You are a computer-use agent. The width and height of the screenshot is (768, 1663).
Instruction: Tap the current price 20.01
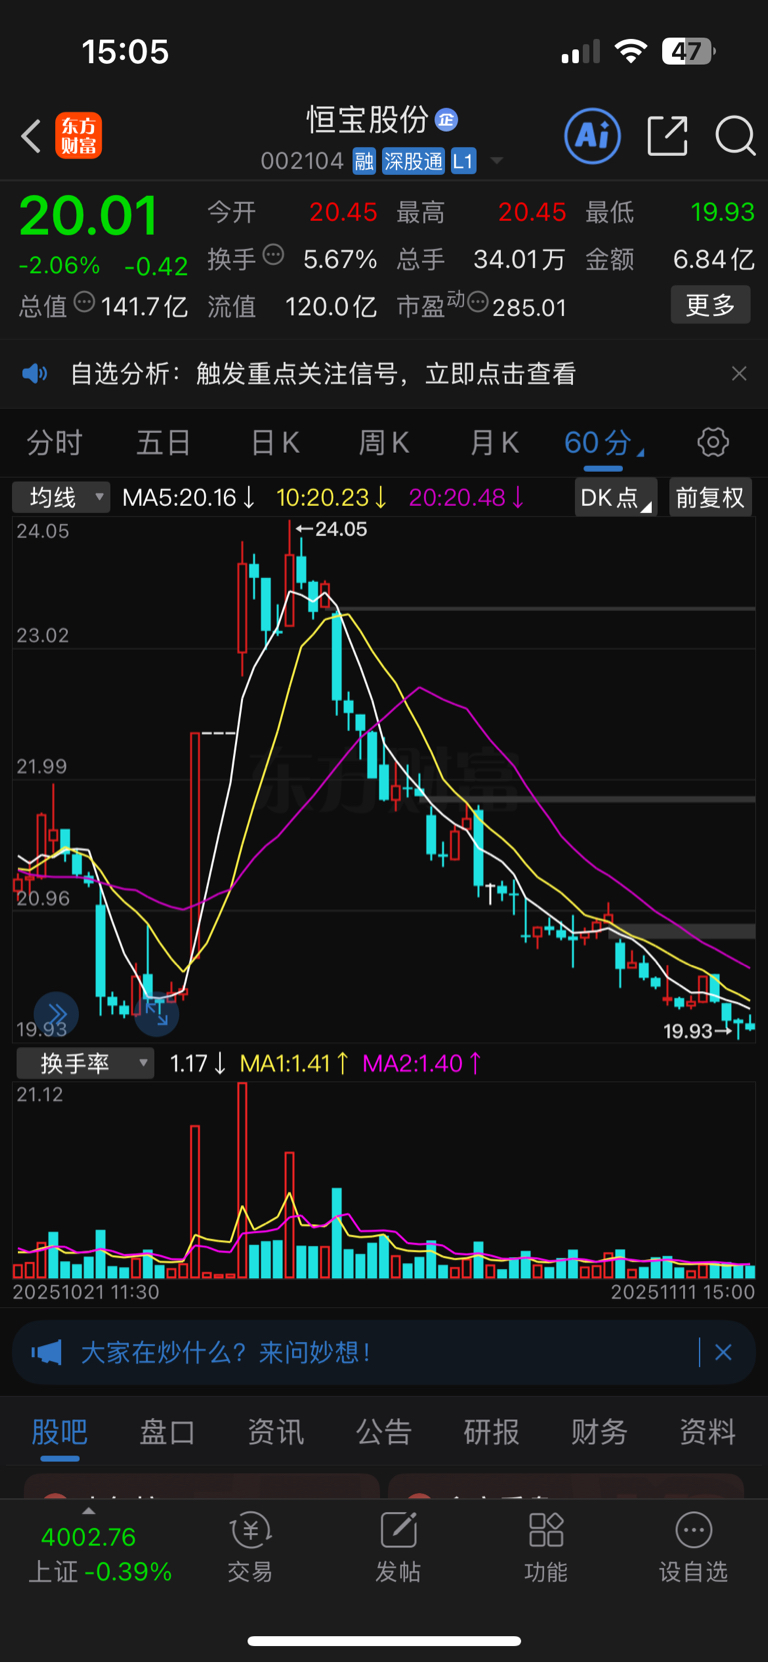click(x=88, y=216)
